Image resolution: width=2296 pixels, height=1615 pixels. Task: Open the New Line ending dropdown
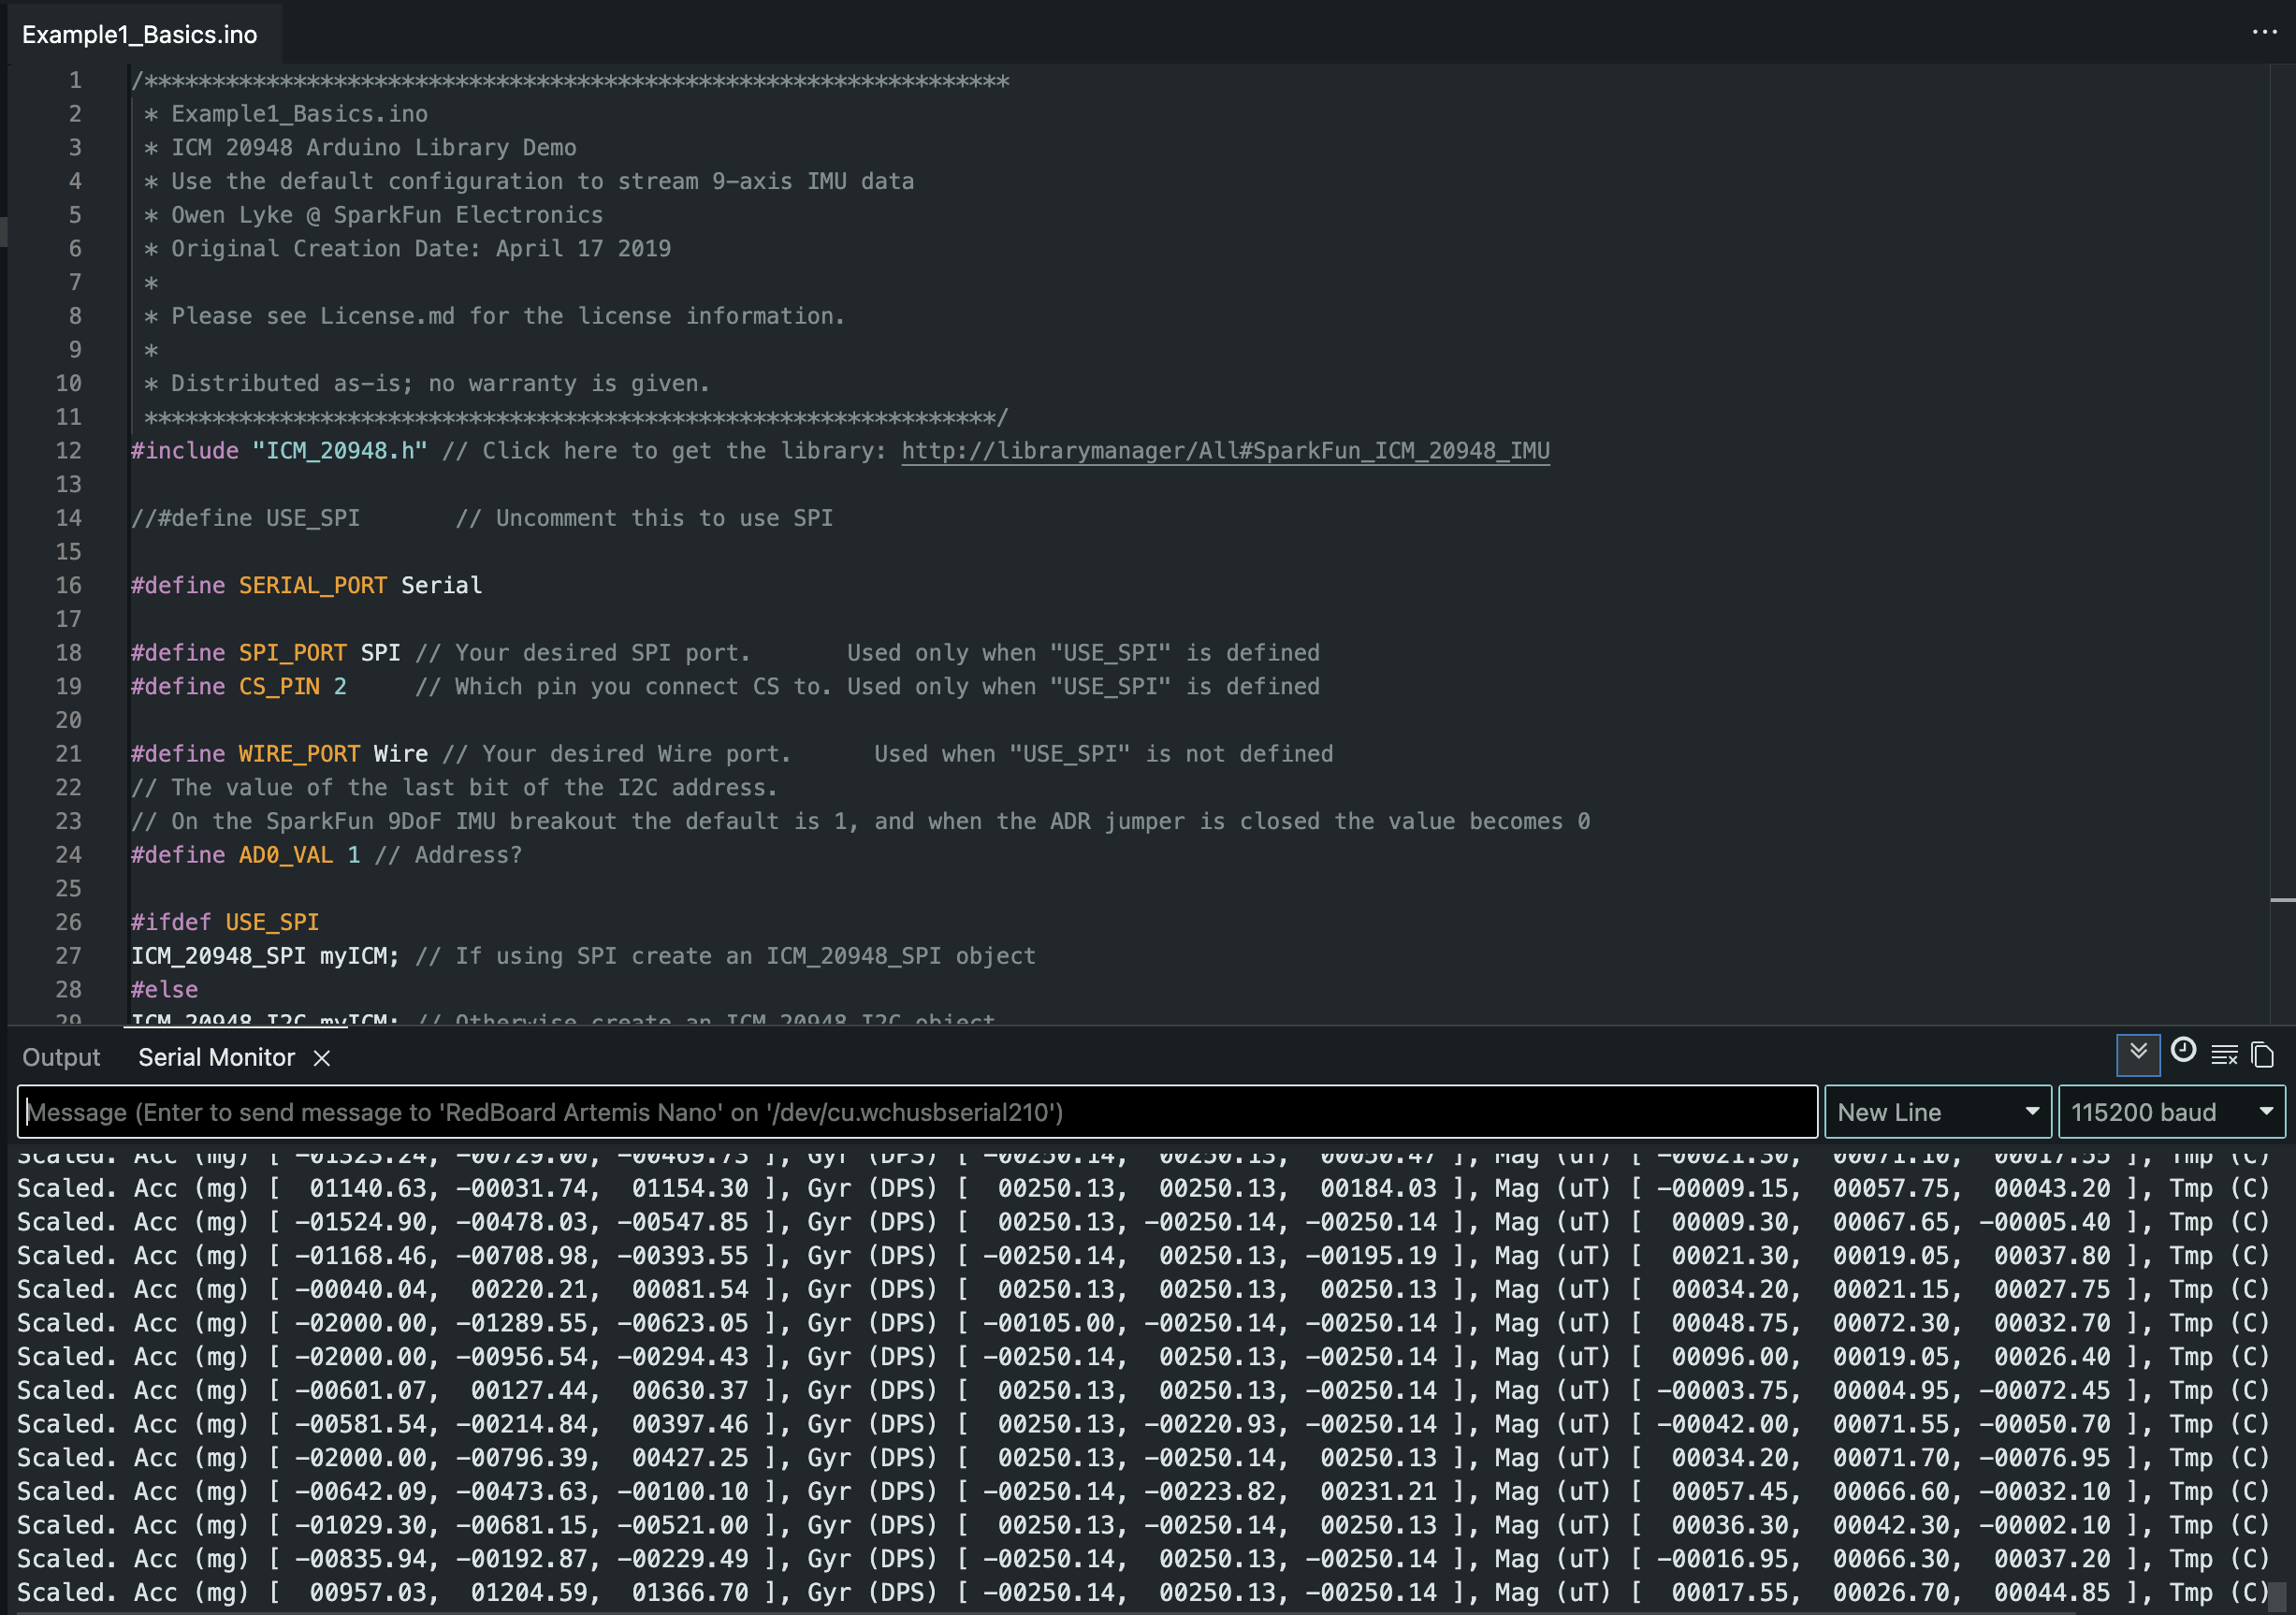tap(1937, 1112)
